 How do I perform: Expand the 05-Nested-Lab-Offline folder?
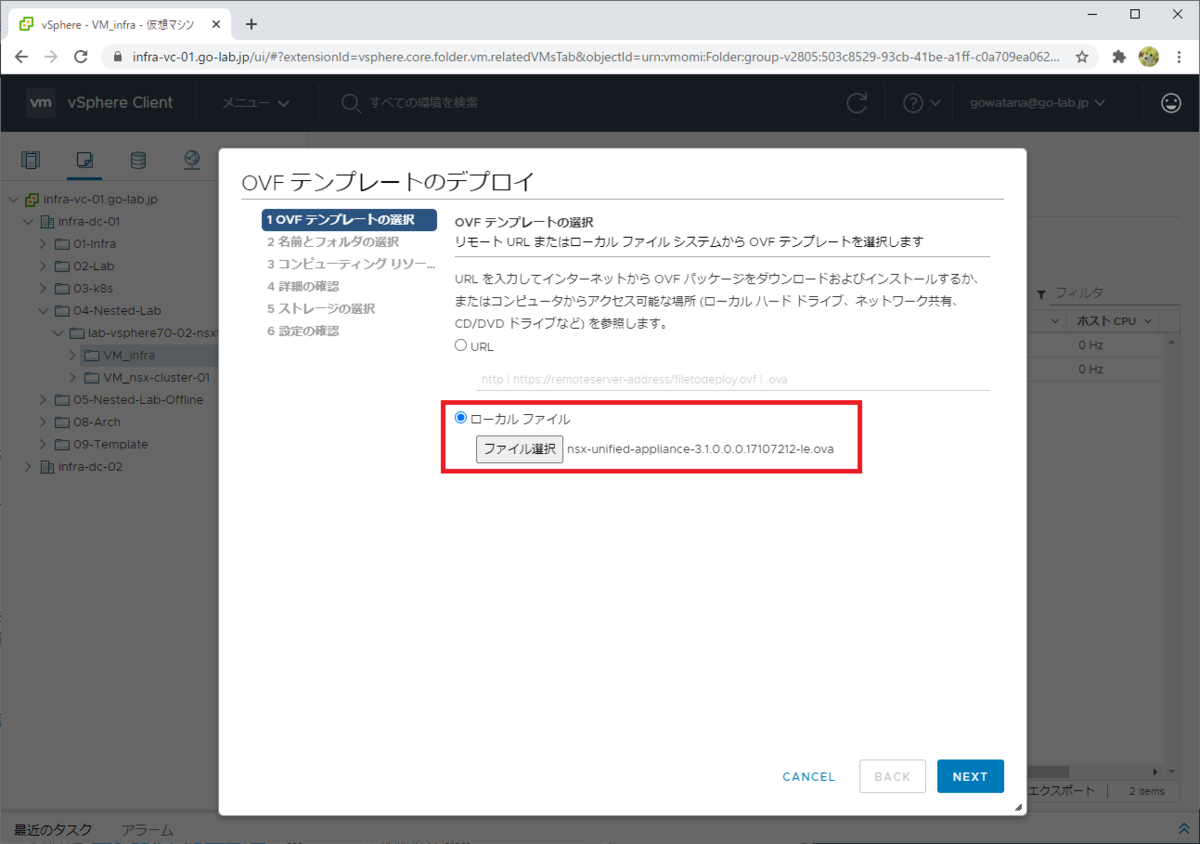point(42,399)
